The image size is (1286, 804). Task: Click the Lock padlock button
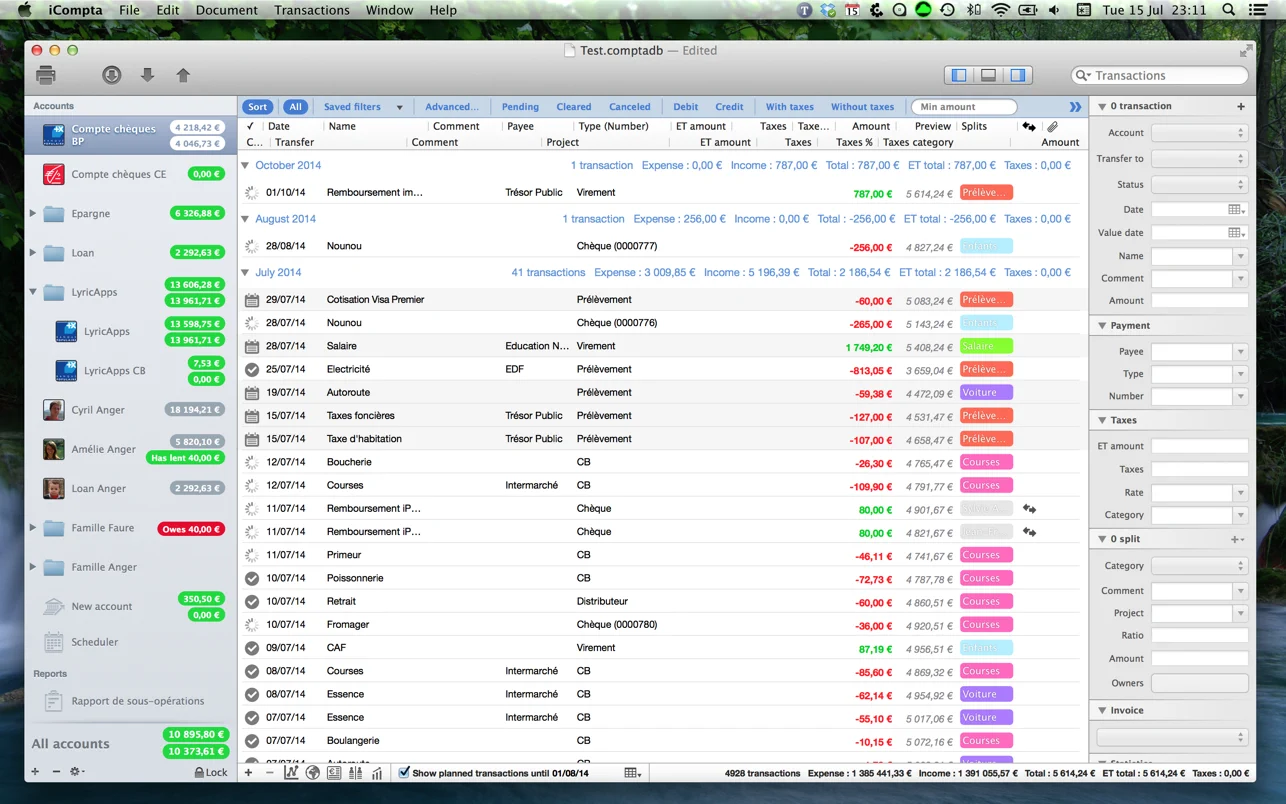[211, 772]
